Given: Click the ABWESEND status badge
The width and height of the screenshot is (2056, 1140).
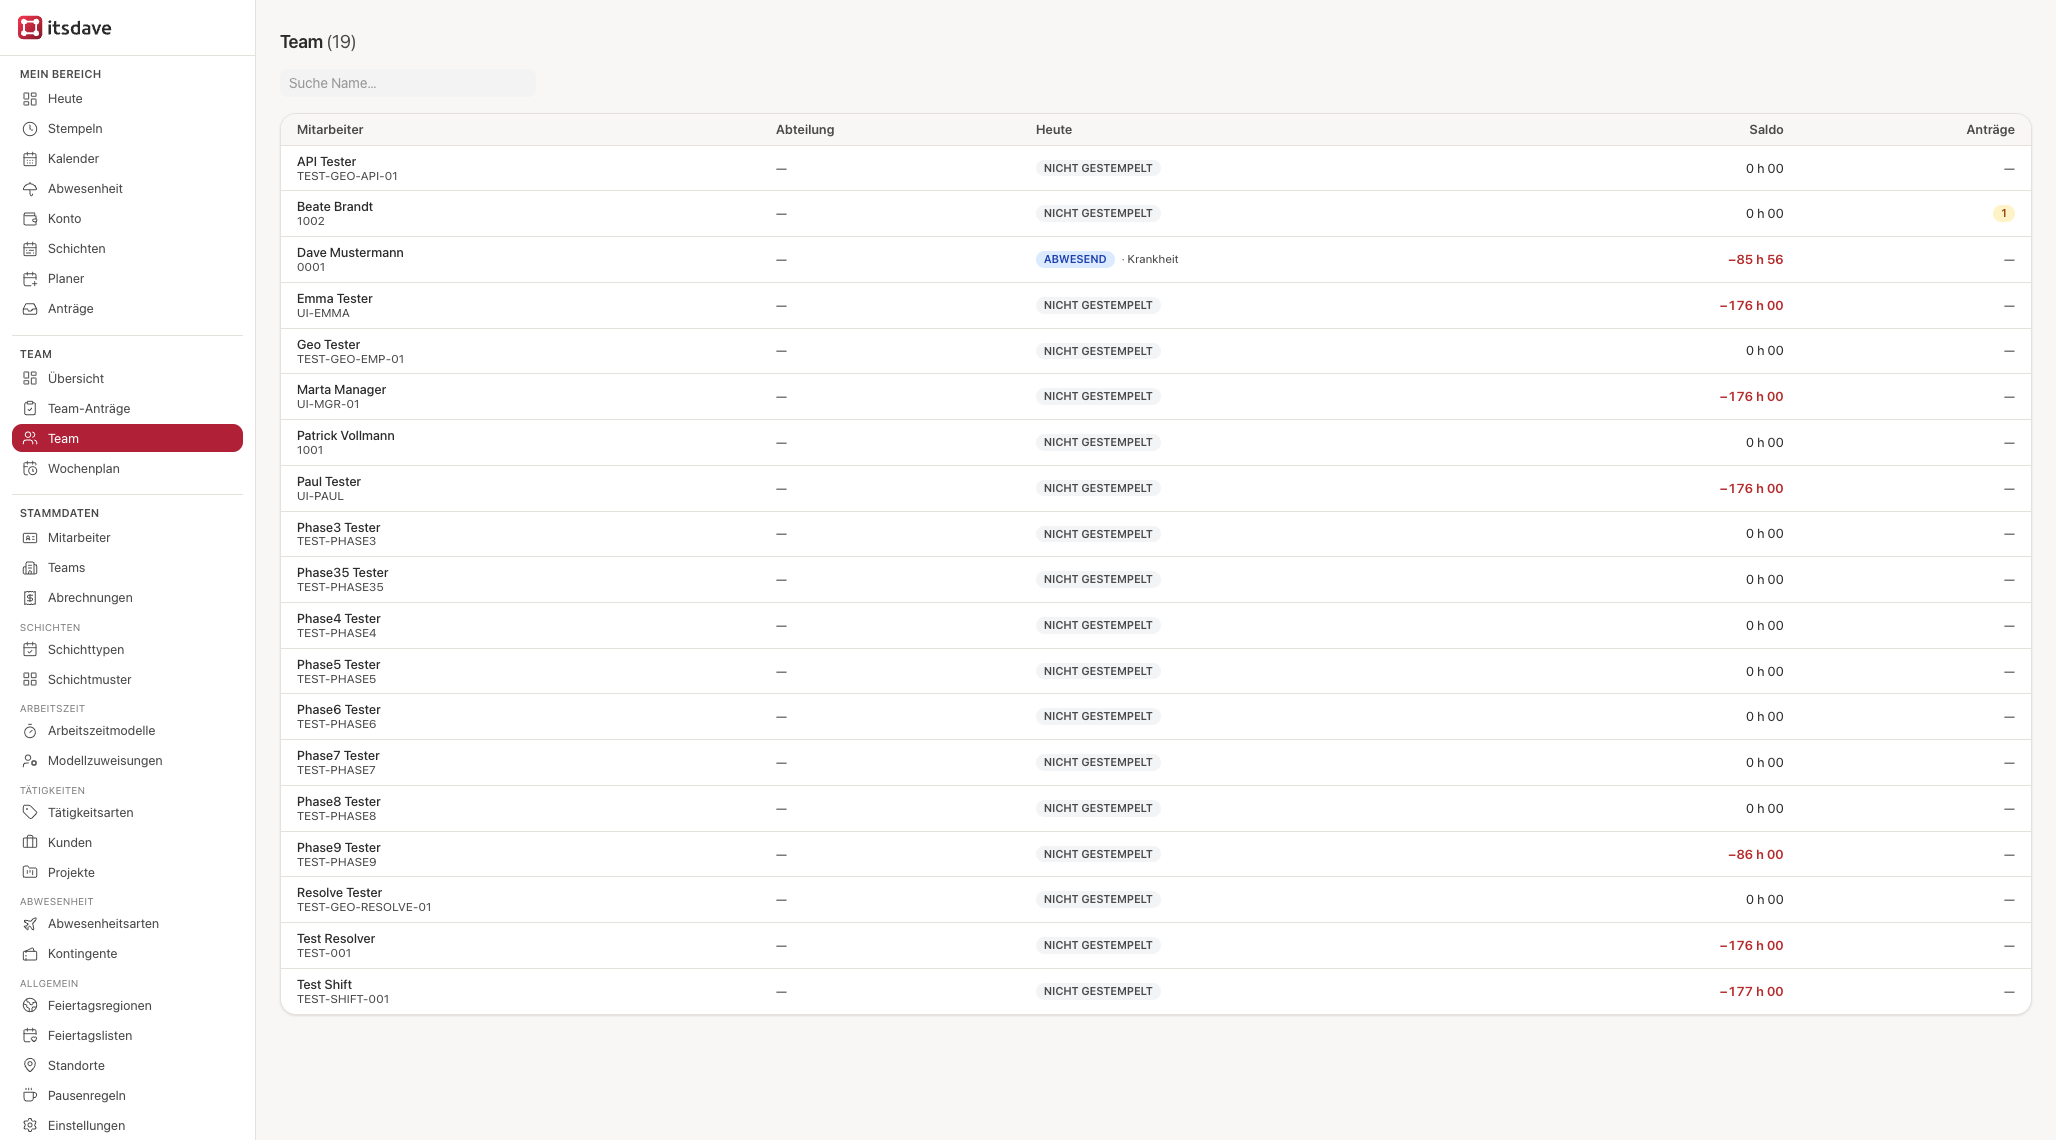Looking at the screenshot, I should tap(1075, 259).
